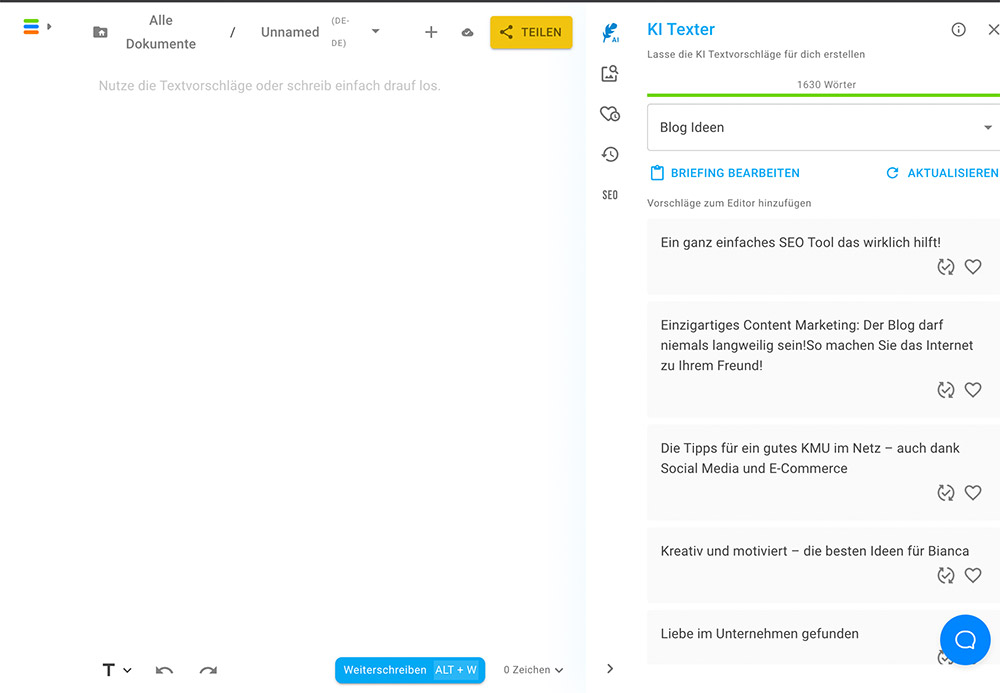
Task: Click the undo arrow icon
Action: (x=165, y=670)
